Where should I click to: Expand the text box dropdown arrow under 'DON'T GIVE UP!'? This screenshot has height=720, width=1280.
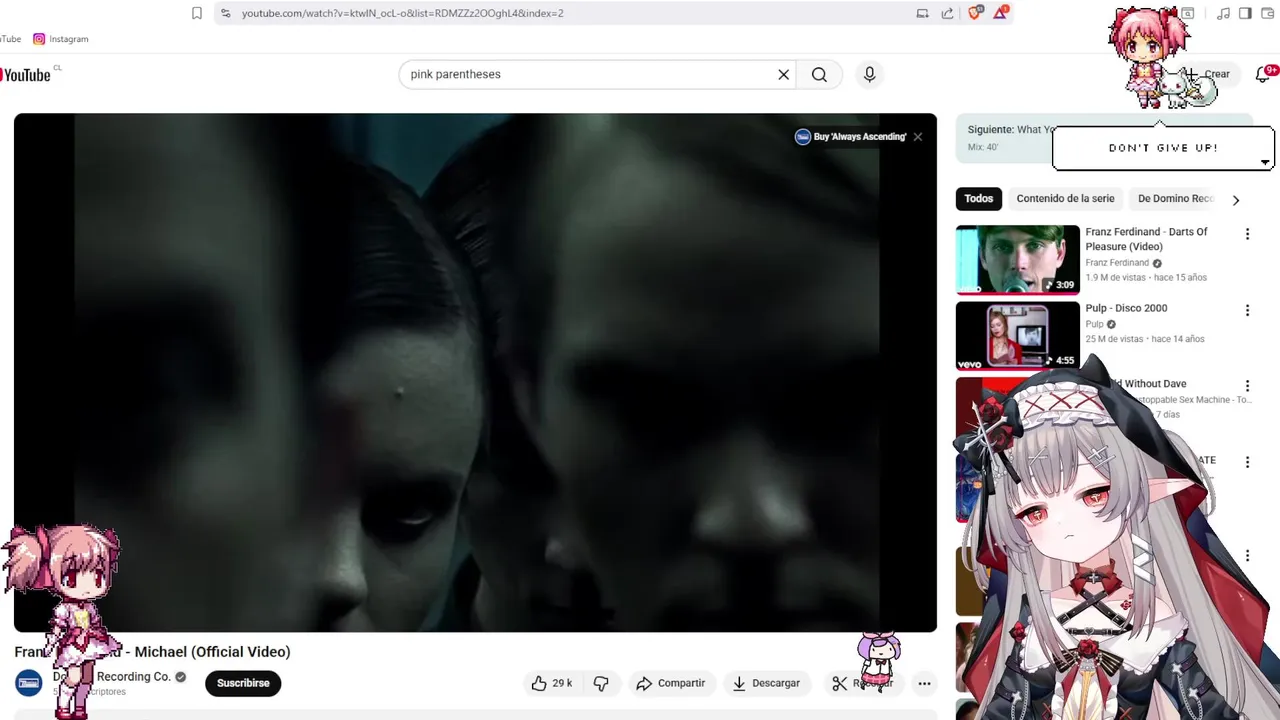pyautogui.click(x=1265, y=162)
